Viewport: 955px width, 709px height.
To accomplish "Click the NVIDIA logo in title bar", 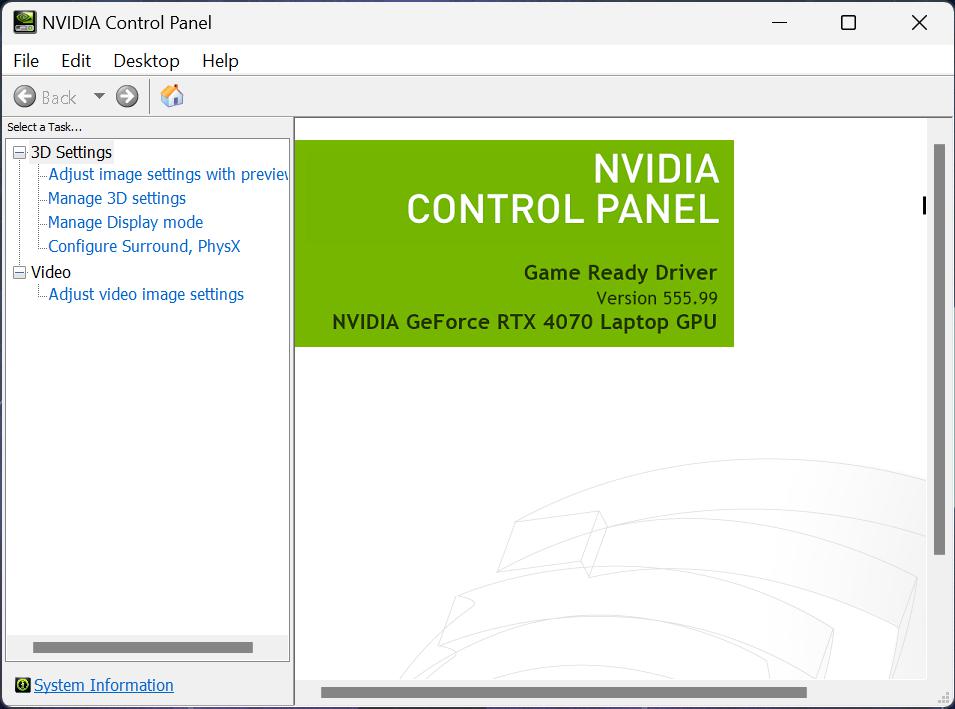I will (24, 22).
